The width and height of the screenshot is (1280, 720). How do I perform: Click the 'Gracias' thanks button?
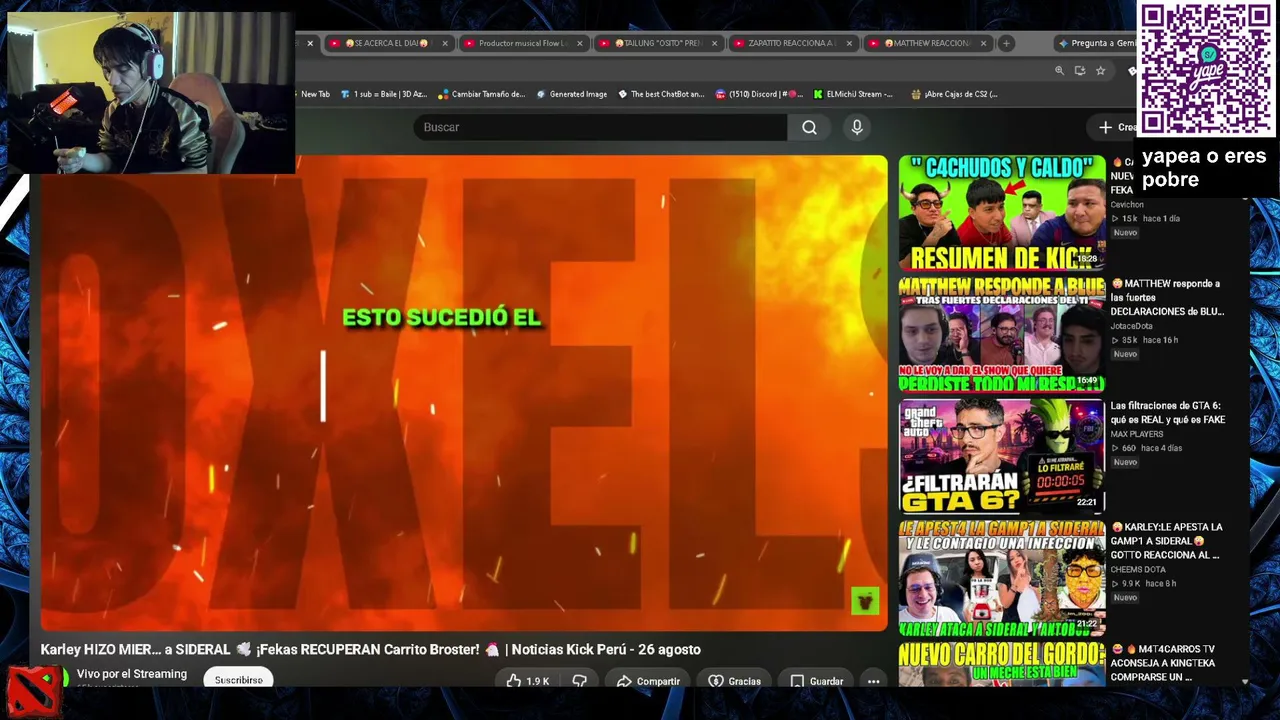pyautogui.click(x=734, y=681)
